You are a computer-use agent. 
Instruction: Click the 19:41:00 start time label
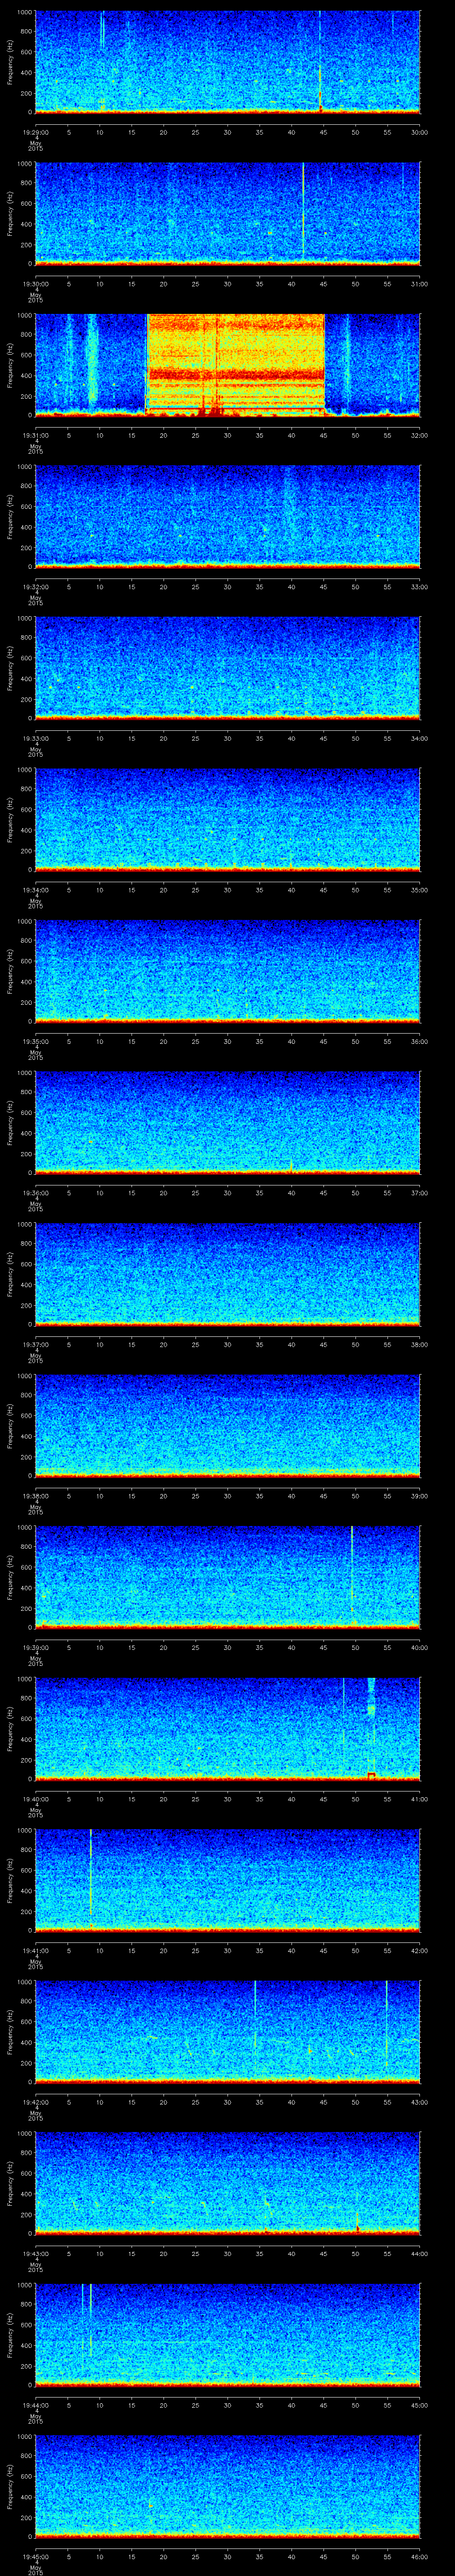pos(35,1950)
